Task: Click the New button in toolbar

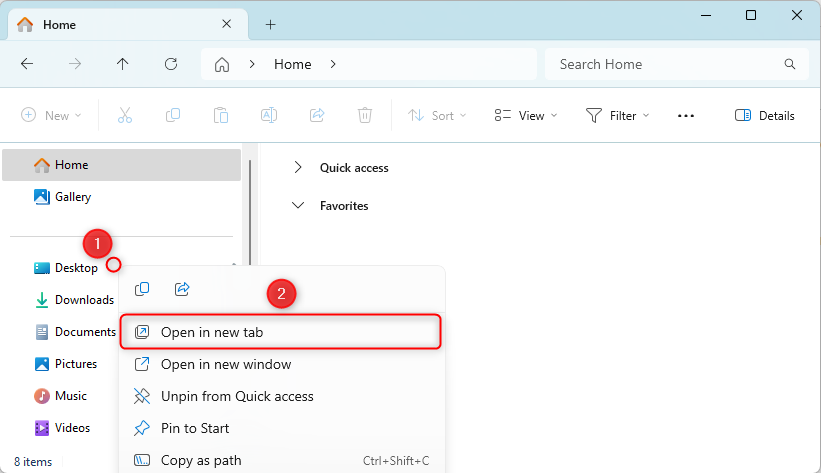Action: pyautogui.click(x=50, y=115)
